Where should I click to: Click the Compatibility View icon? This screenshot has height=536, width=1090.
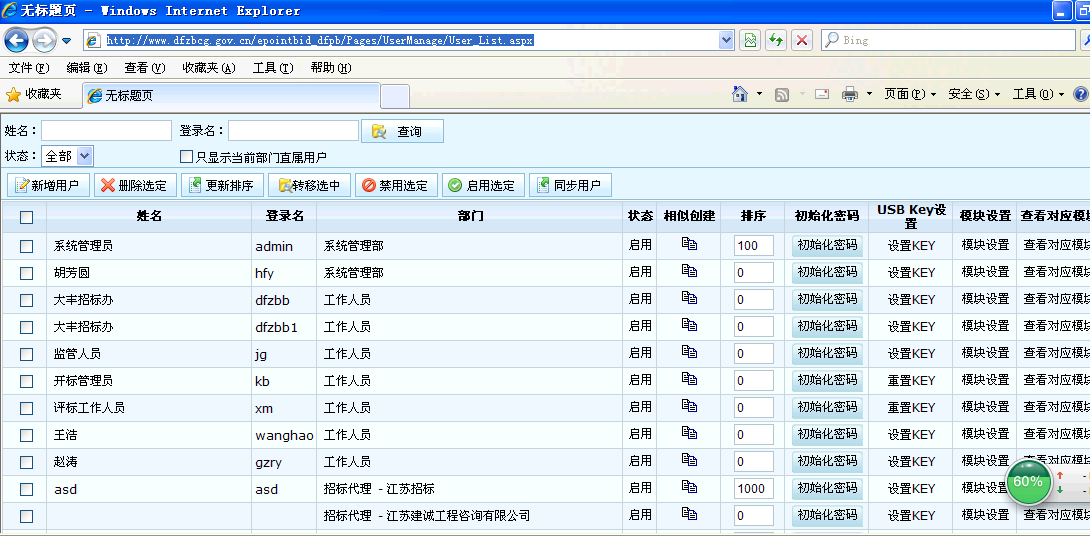click(x=750, y=40)
